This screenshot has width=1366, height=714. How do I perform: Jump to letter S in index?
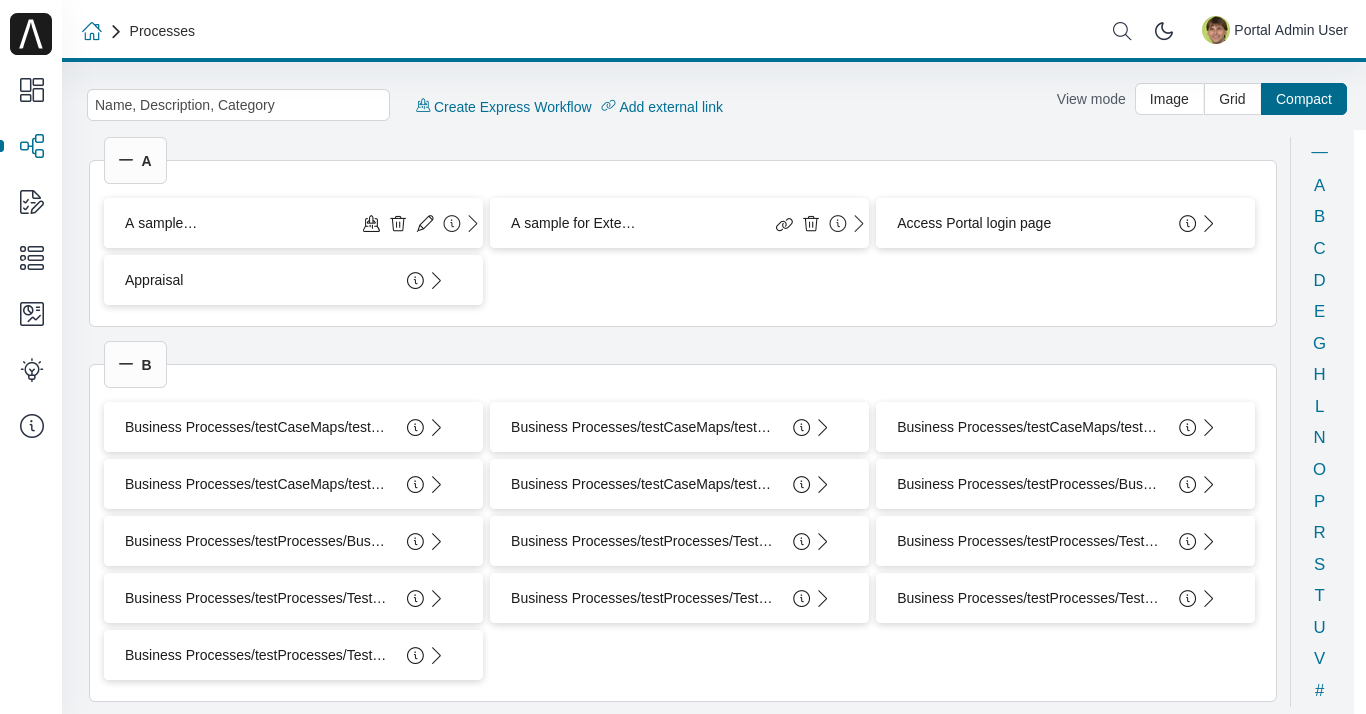click(1319, 564)
